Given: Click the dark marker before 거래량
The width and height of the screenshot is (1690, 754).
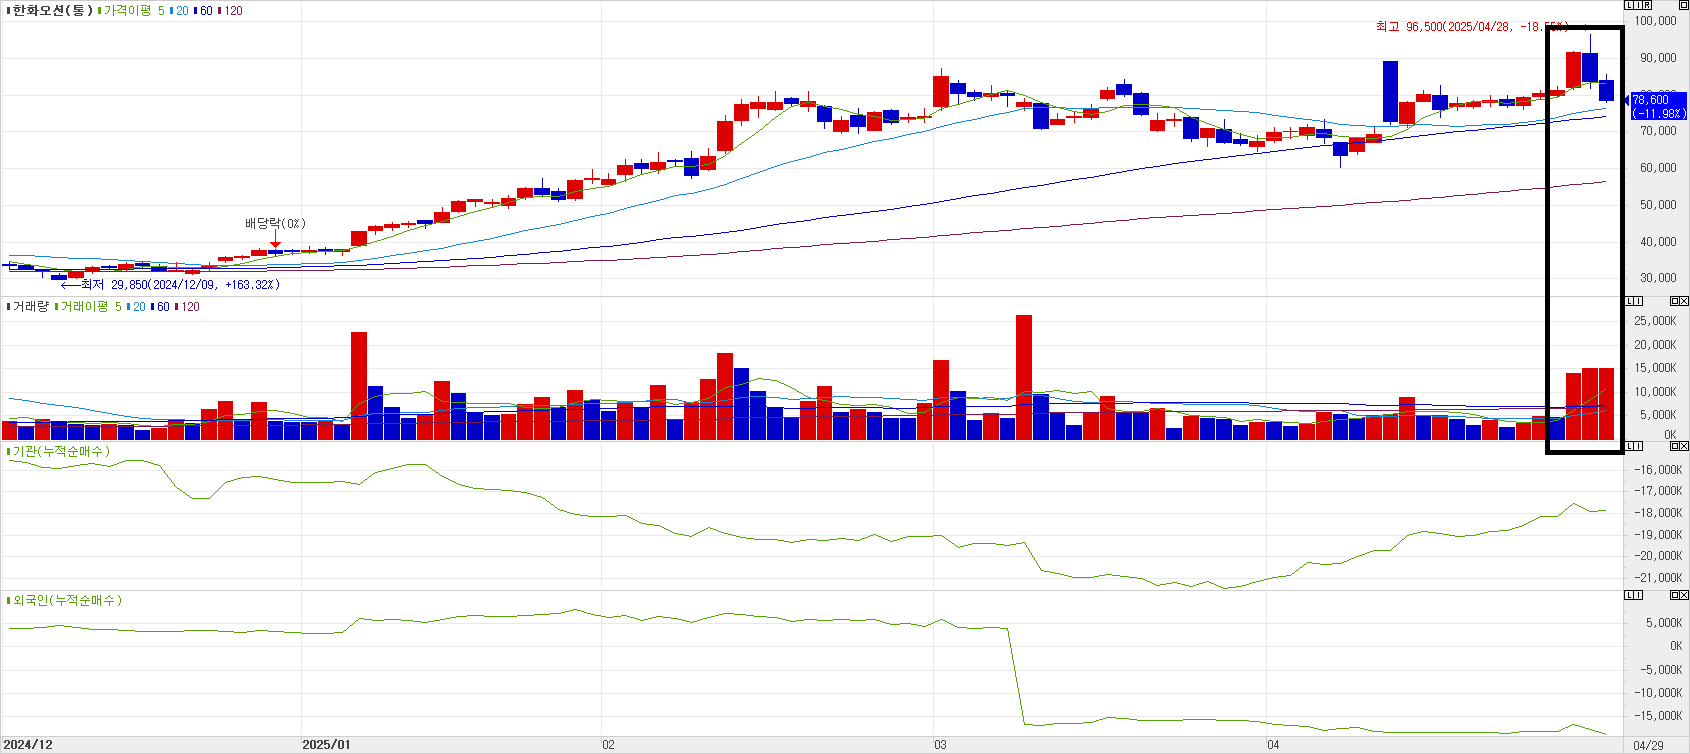Looking at the screenshot, I should coord(8,306).
